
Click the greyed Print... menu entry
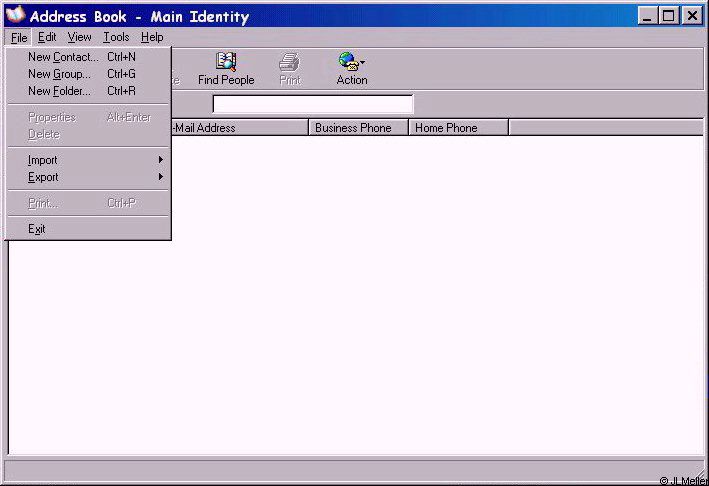(88, 203)
